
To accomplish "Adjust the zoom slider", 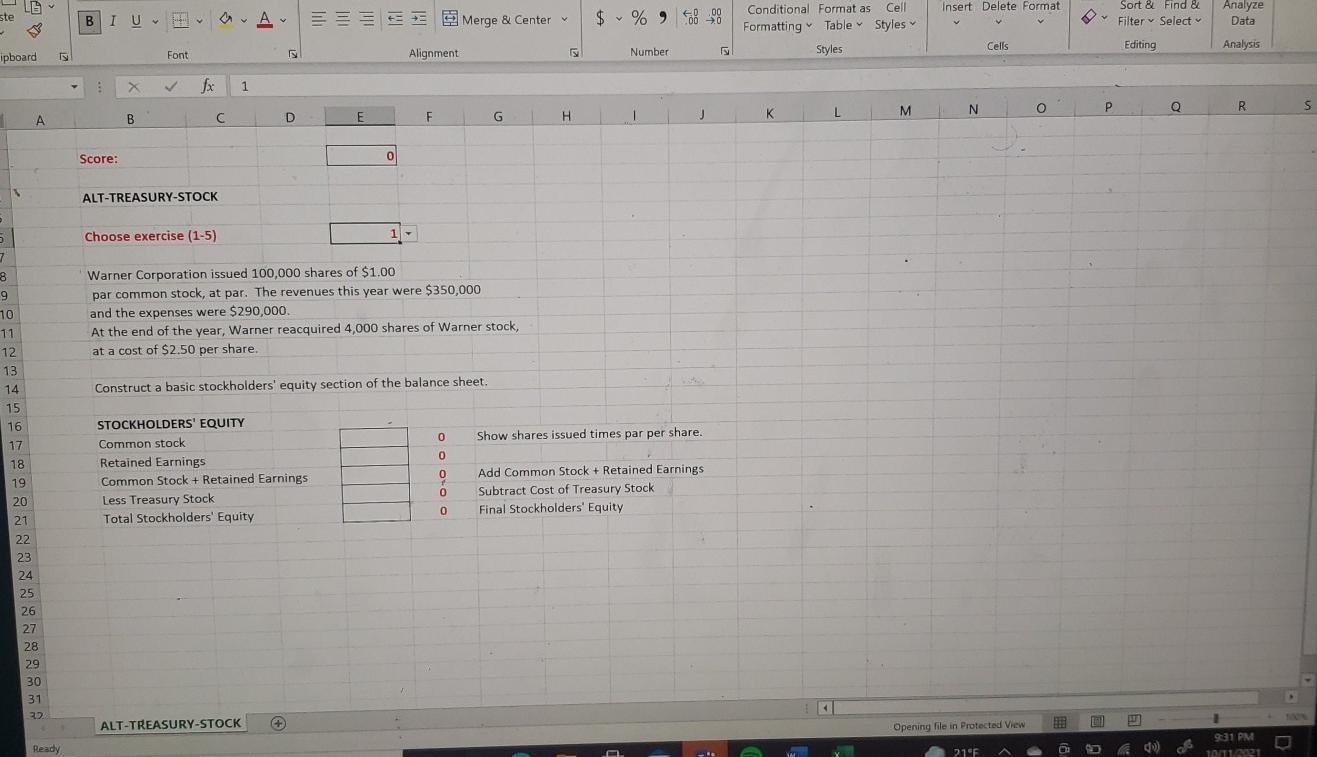I will click(1217, 718).
